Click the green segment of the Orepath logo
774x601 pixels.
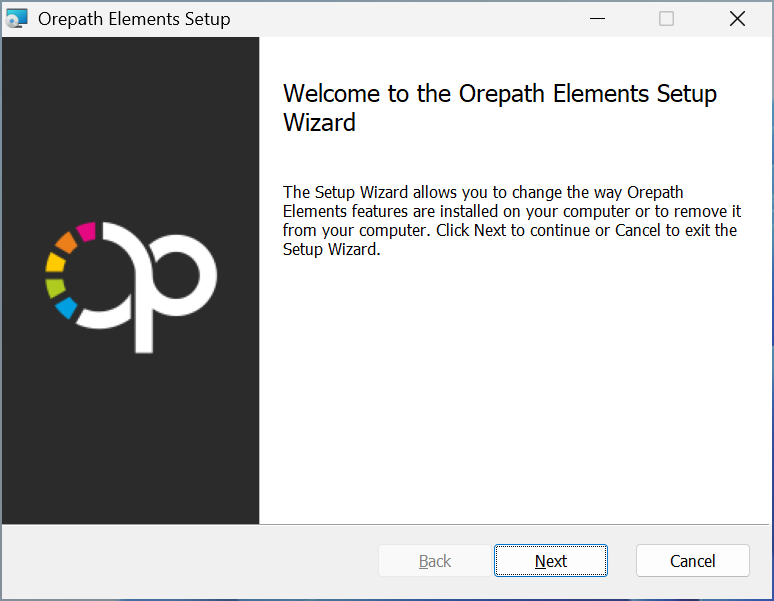(56, 288)
